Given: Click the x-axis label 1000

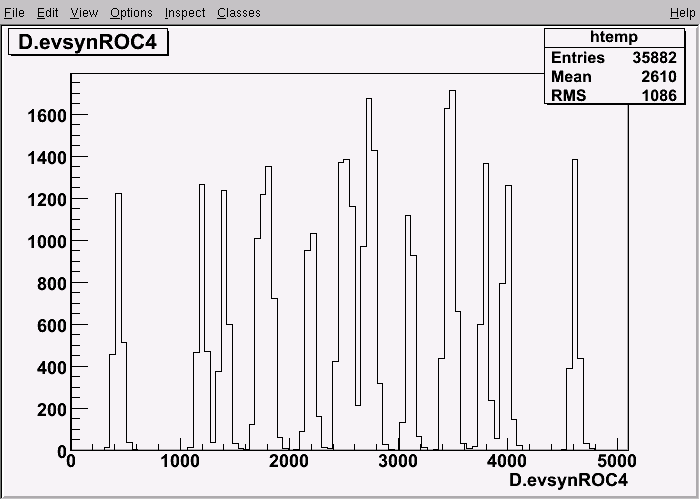Looking at the screenshot, I should 180,461.
